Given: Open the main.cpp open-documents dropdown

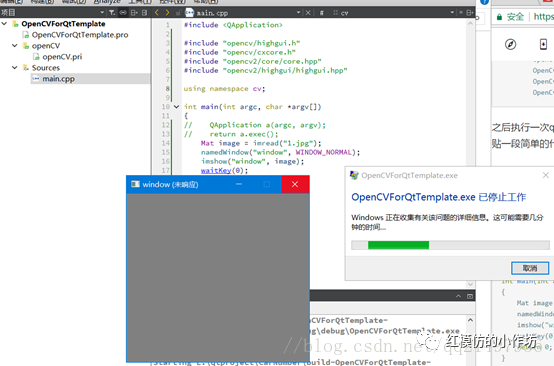Looking at the screenshot, I should (299, 12).
